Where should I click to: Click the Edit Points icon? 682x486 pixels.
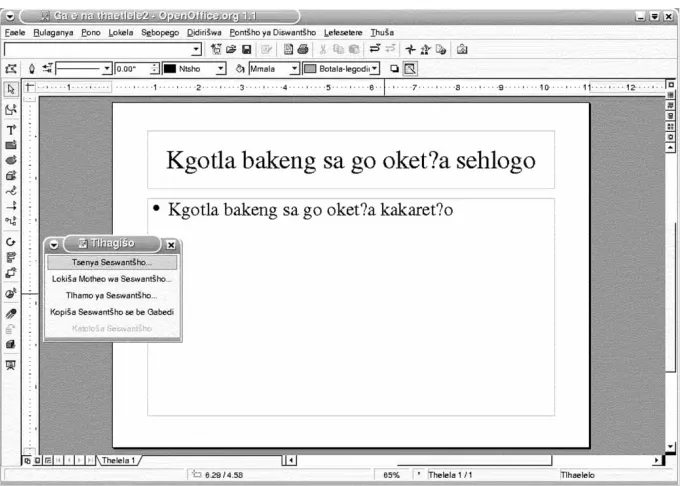(x=11, y=69)
